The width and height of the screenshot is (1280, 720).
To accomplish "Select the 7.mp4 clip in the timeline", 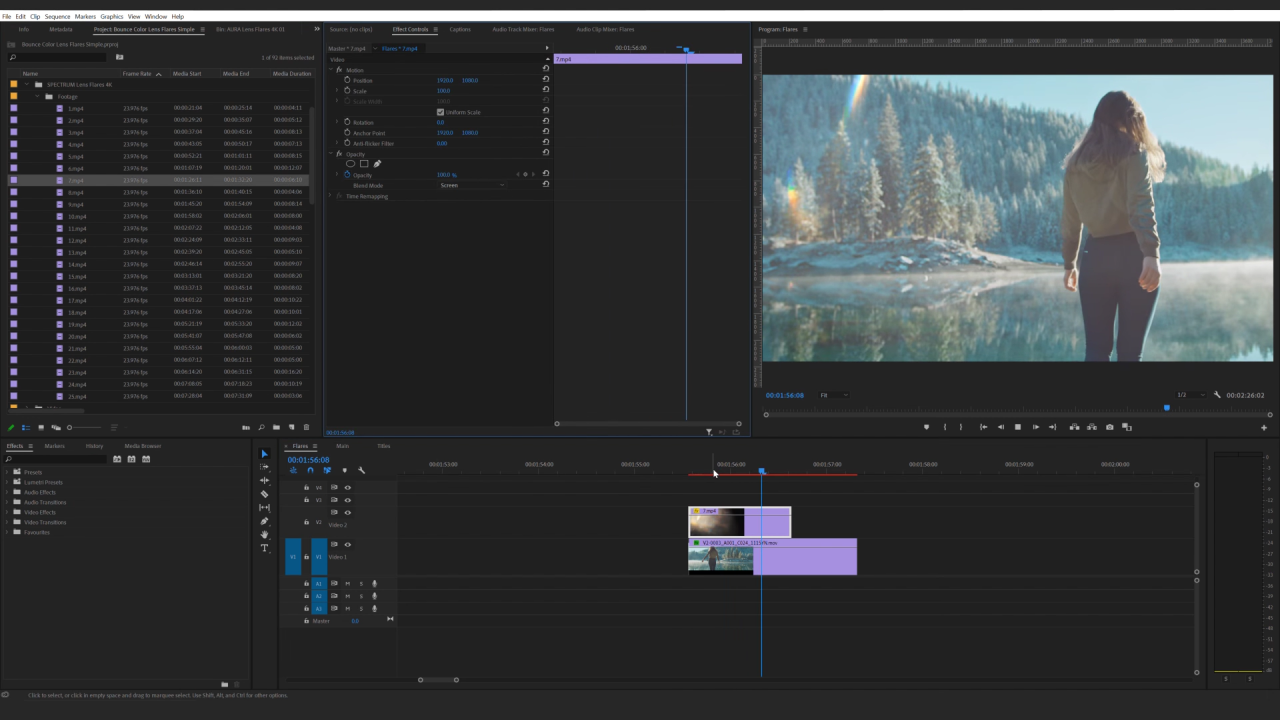I will tap(740, 520).
